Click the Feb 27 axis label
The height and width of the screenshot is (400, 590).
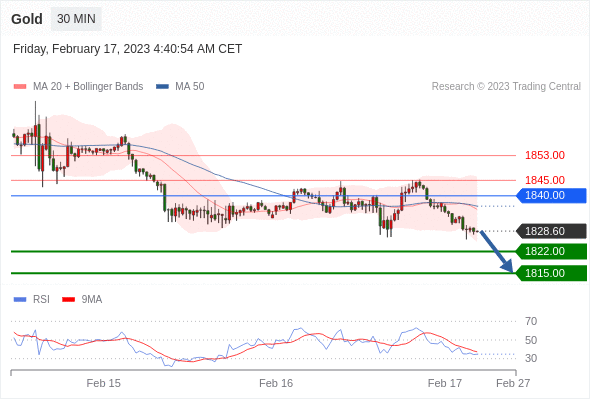tap(513, 383)
